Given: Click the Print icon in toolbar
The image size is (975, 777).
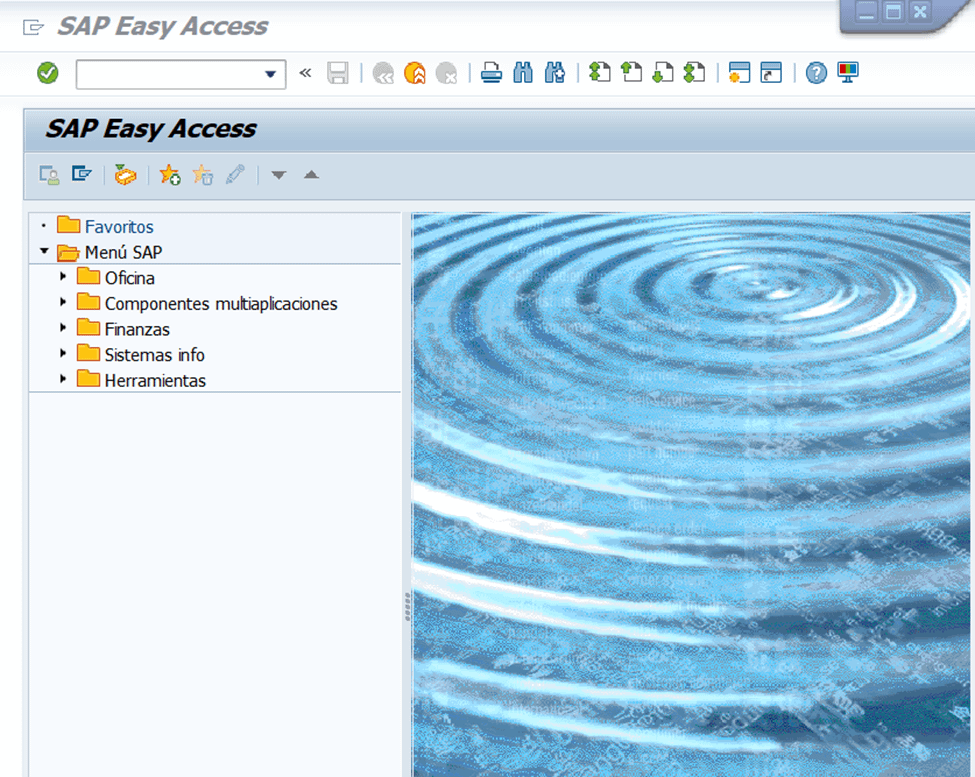Looking at the screenshot, I should [490, 73].
